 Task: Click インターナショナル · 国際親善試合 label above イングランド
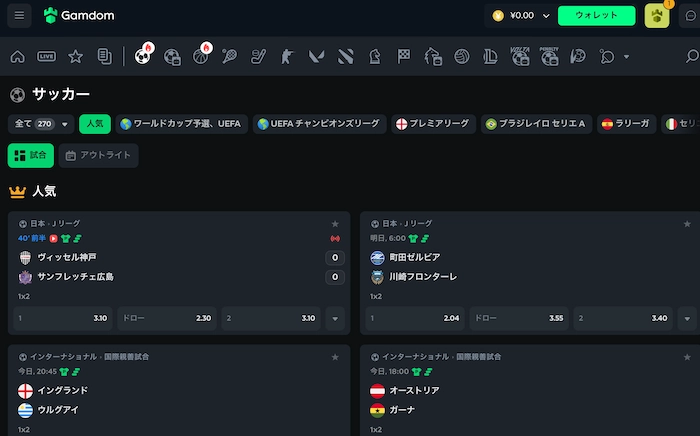pyautogui.click(x=89, y=357)
